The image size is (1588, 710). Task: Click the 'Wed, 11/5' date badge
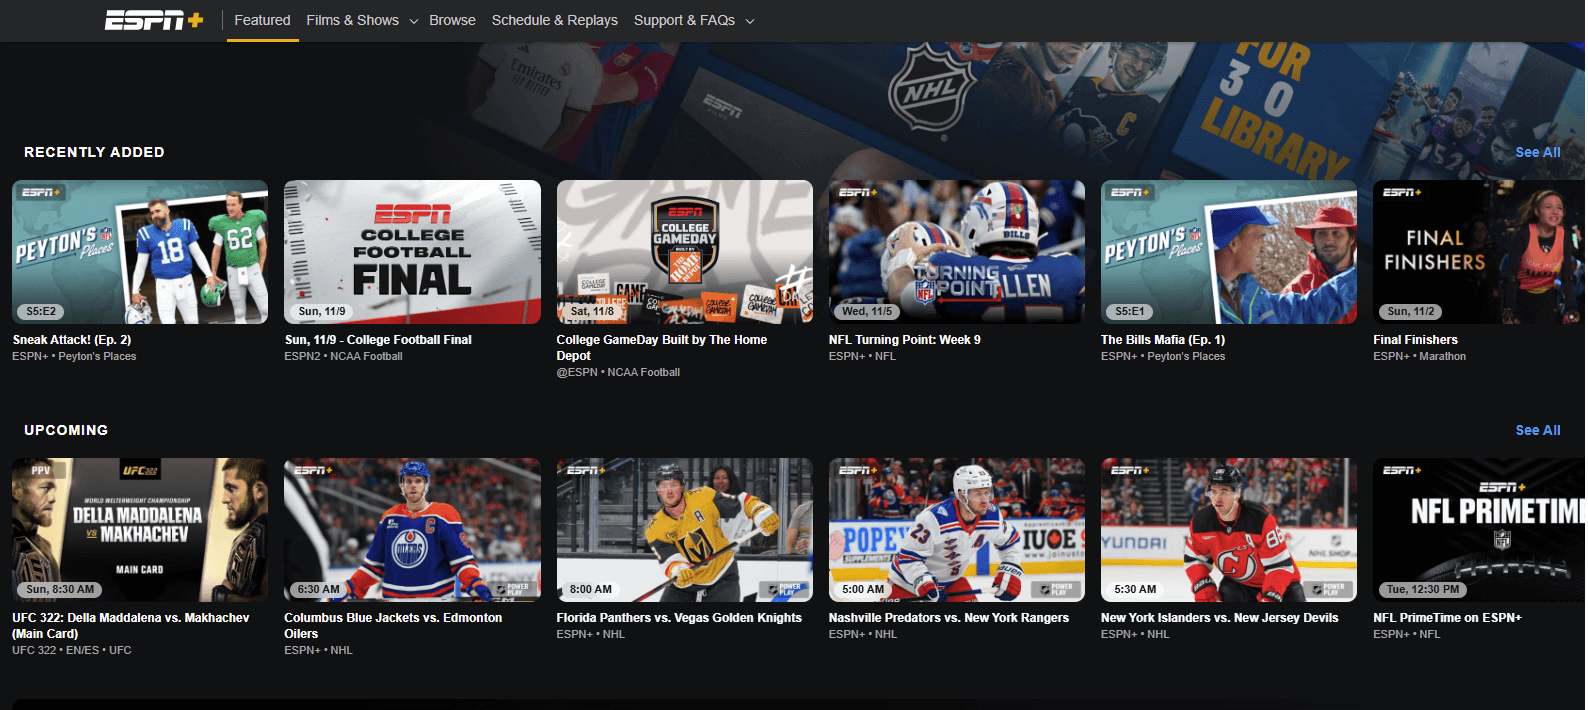(867, 311)
